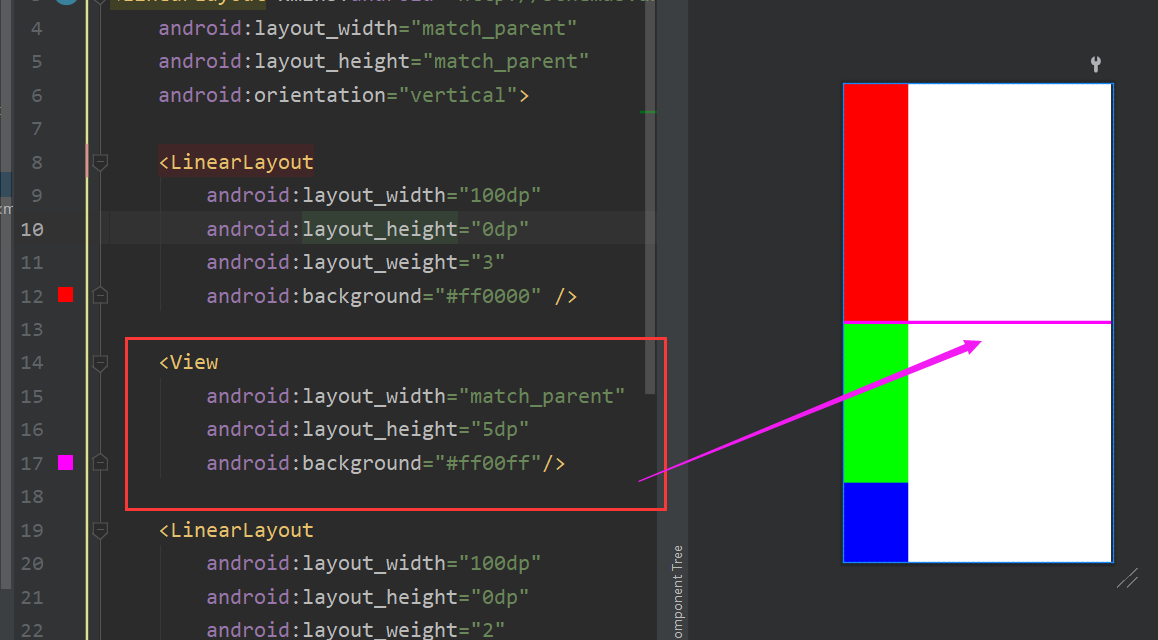
Task: Click the fold end marker on line 12
Action: 100,295
